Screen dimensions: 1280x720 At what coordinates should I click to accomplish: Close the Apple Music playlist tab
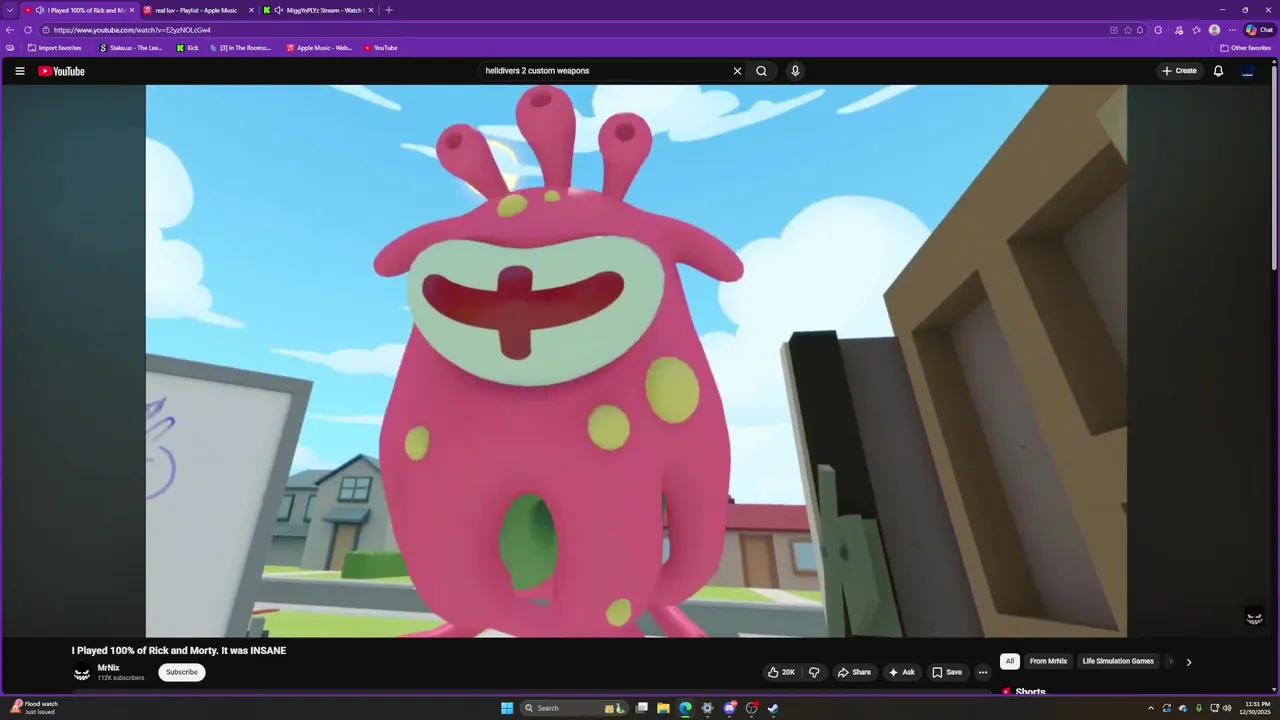click(x=251, y=10)
